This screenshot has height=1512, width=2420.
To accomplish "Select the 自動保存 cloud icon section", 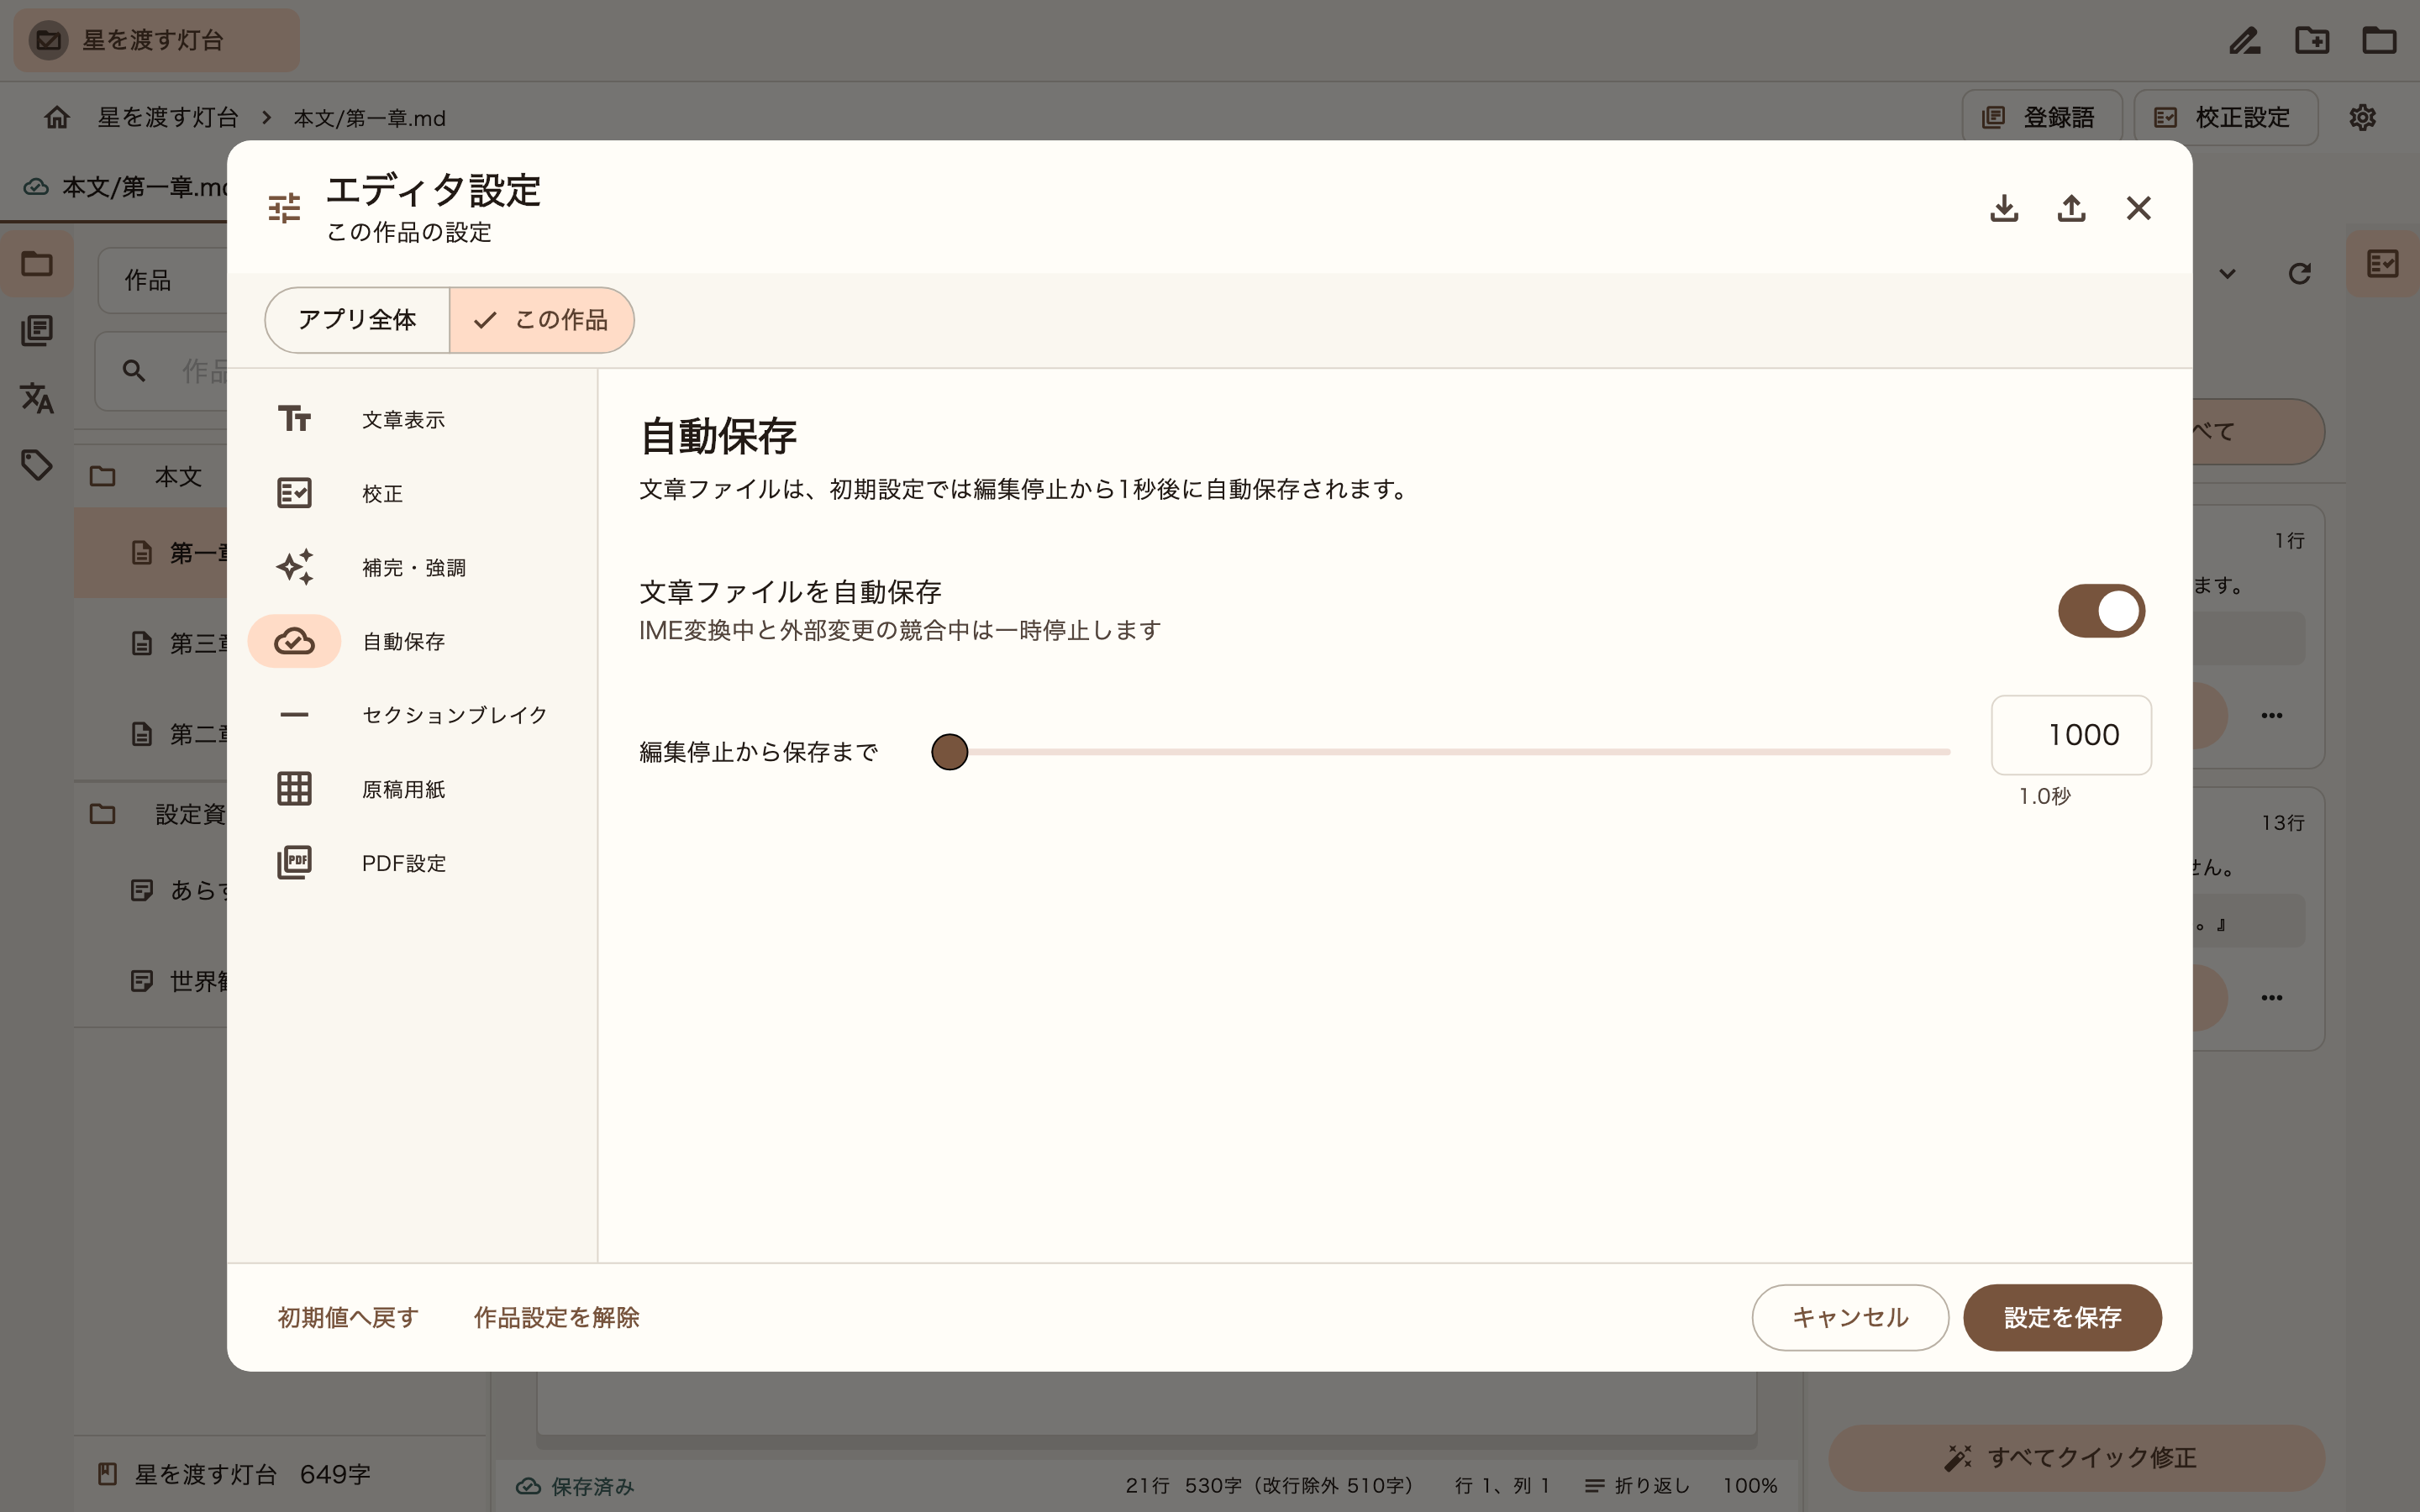I will (294, 641).
